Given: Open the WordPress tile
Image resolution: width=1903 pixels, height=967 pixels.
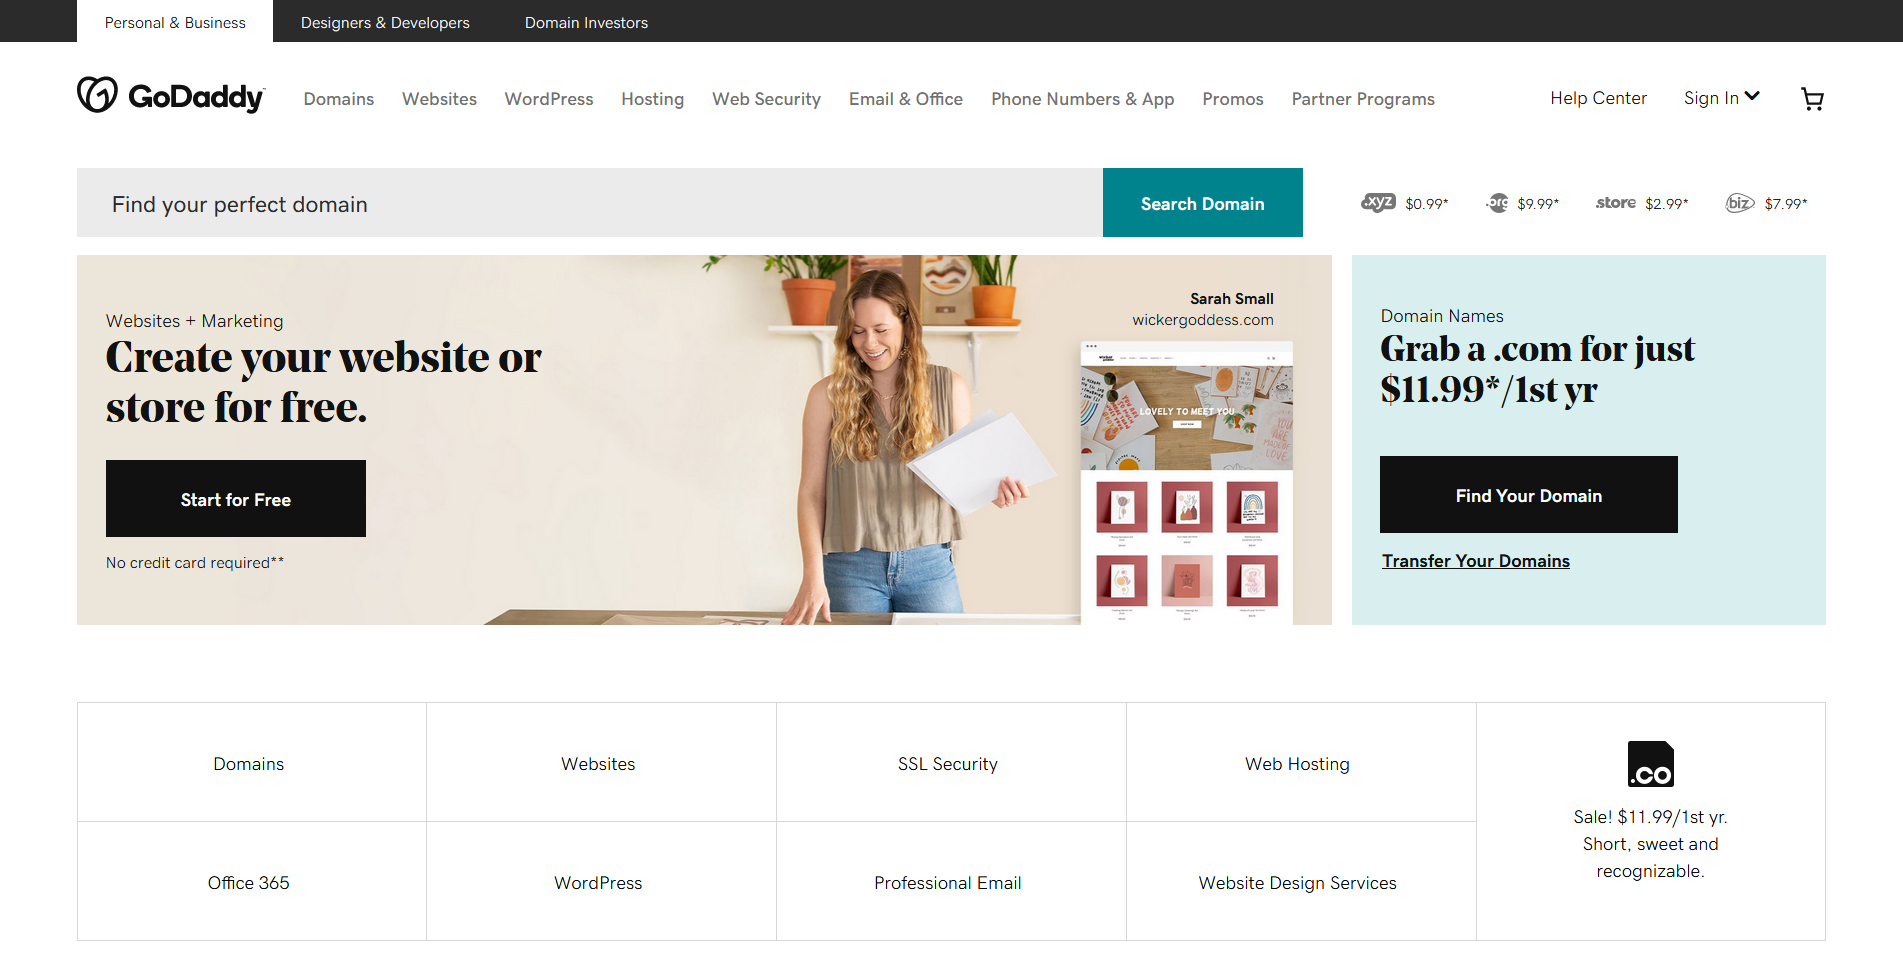Looking at the screenshot, I should tap(601, 882).
